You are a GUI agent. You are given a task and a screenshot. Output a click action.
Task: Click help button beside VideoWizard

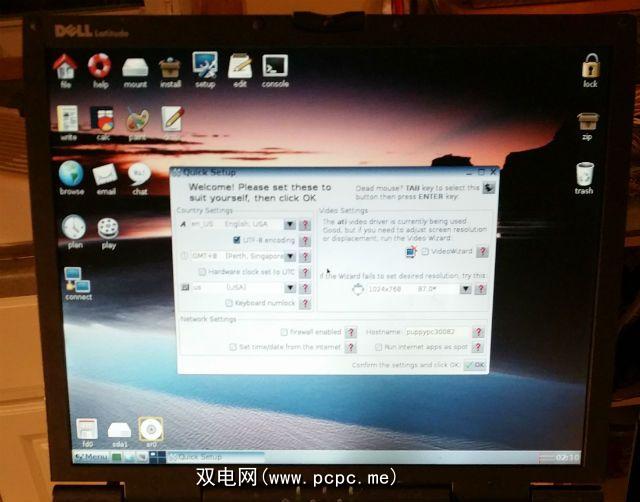[x=482, y=251]
